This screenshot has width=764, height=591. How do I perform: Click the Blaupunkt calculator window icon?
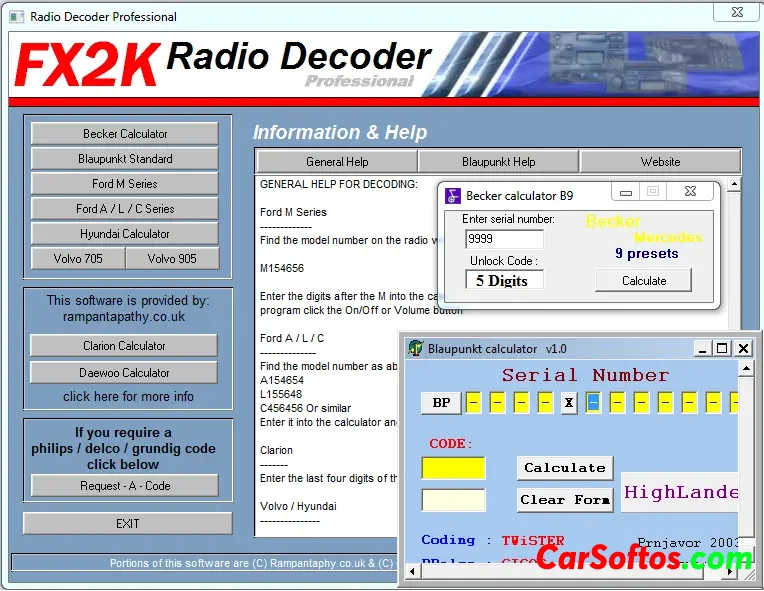[x=416, y=348]
